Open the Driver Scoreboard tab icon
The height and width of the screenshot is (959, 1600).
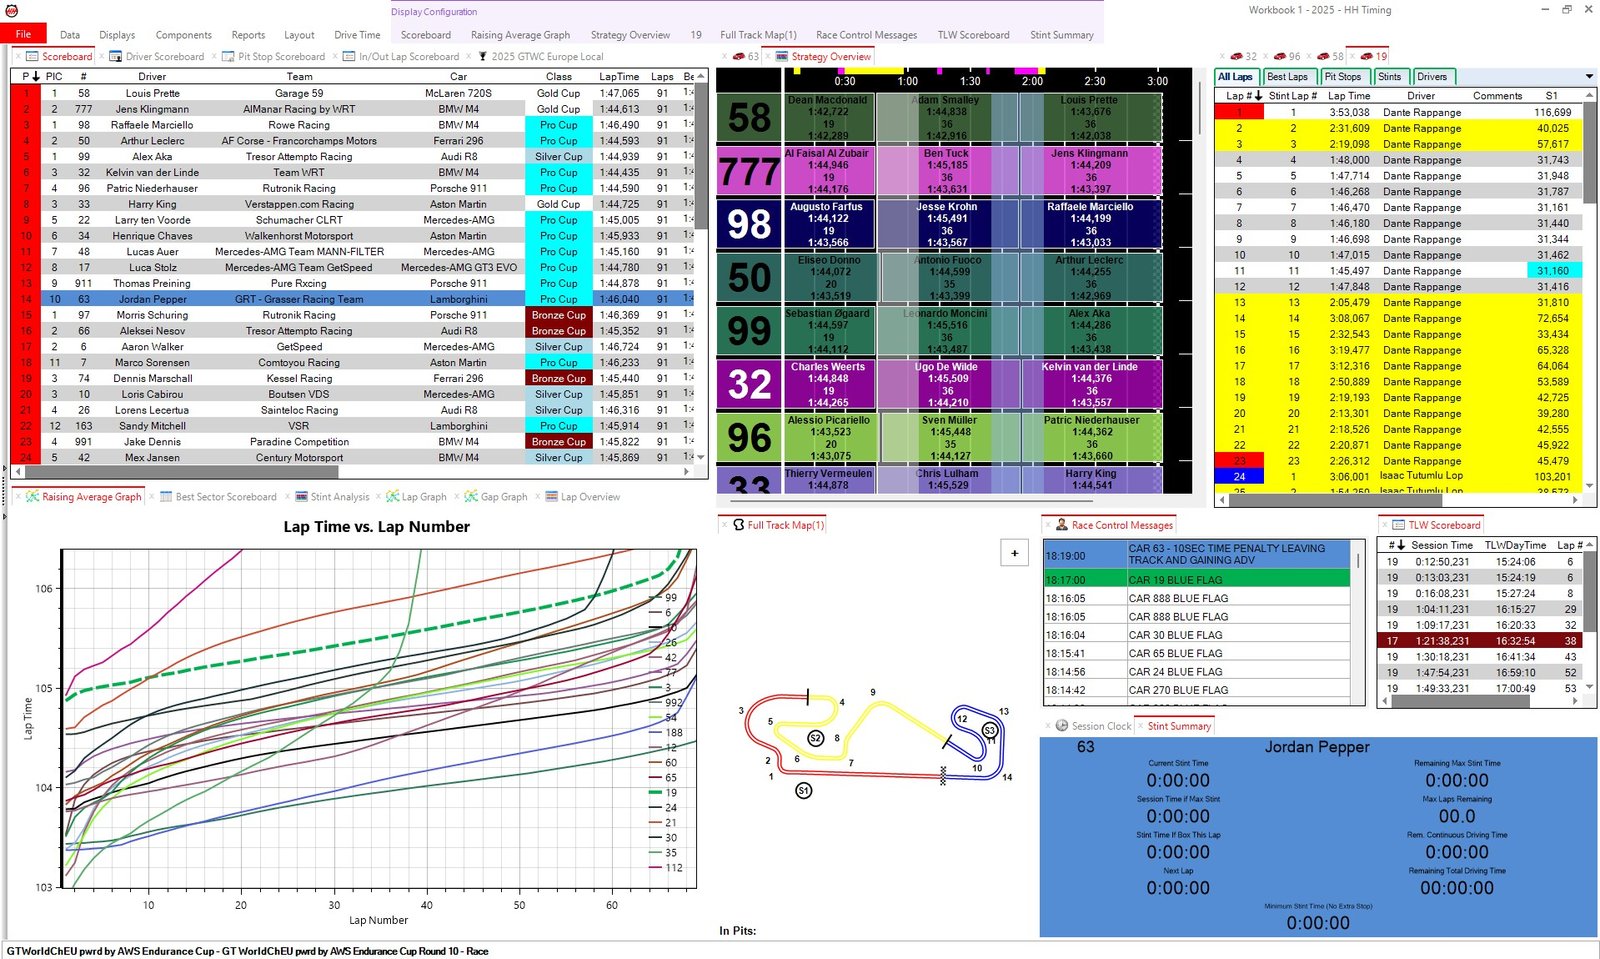coord(116,57)
